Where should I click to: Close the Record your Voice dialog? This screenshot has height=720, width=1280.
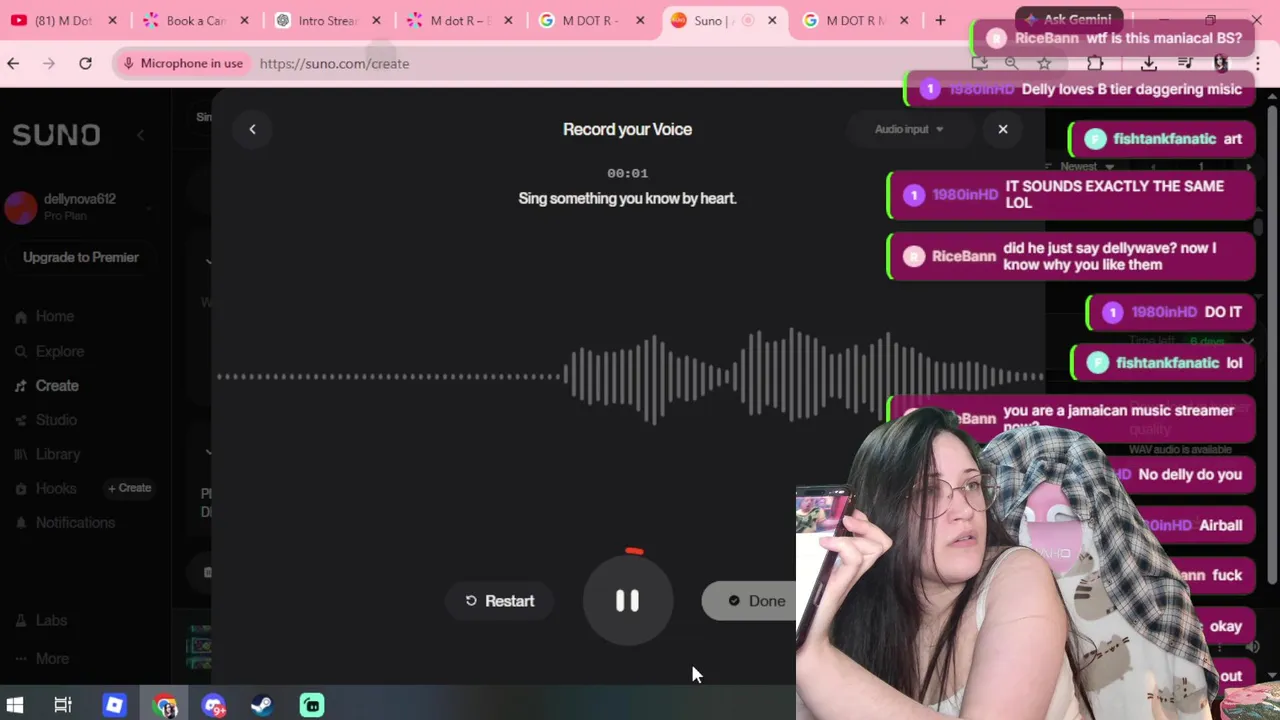[1003, 129]
